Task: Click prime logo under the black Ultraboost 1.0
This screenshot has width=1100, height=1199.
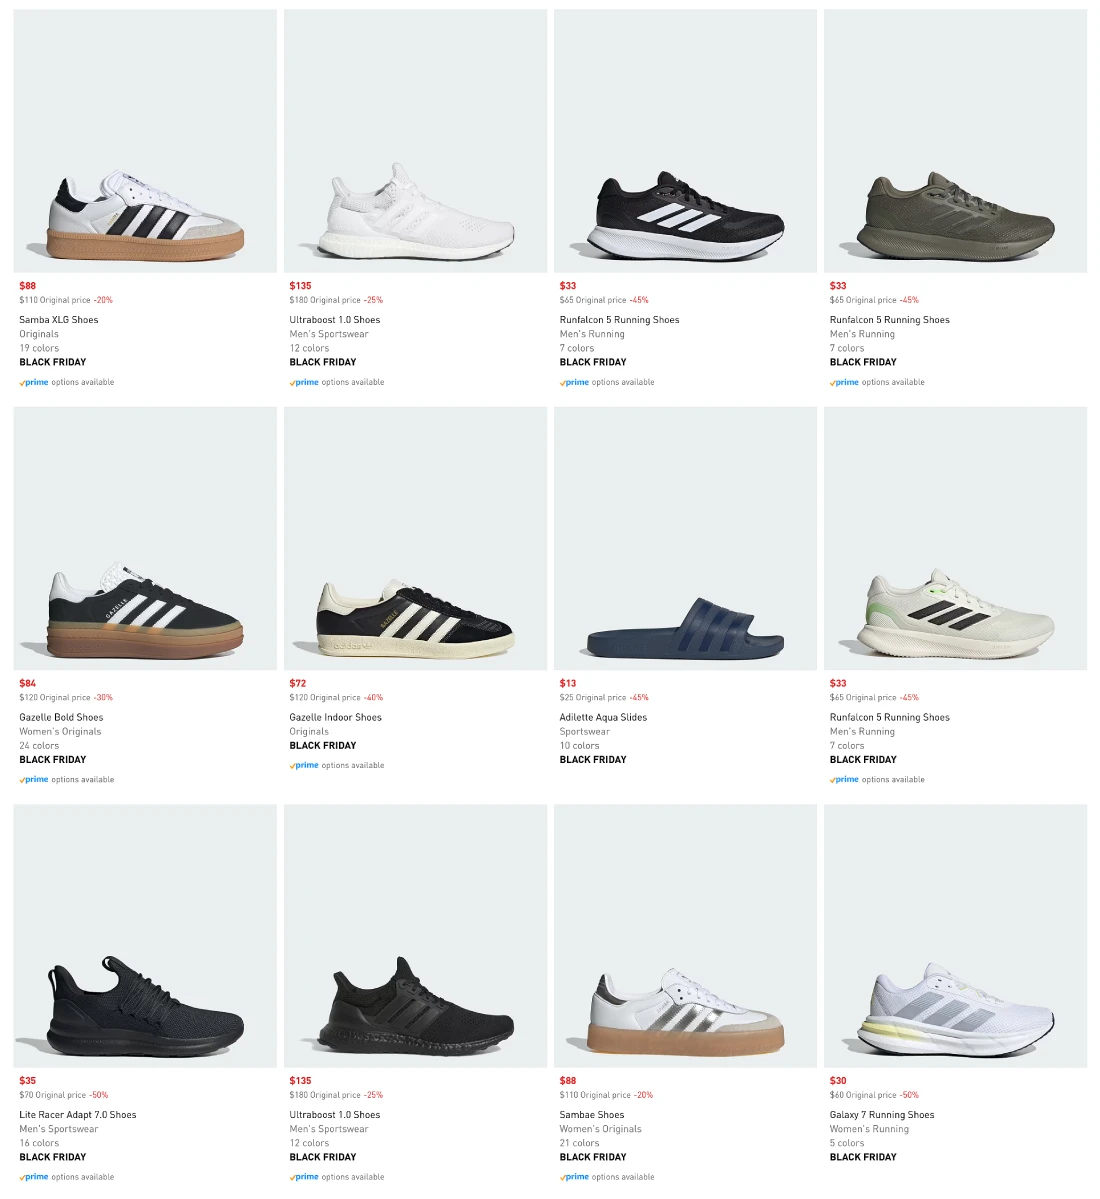Action: 305,1177
